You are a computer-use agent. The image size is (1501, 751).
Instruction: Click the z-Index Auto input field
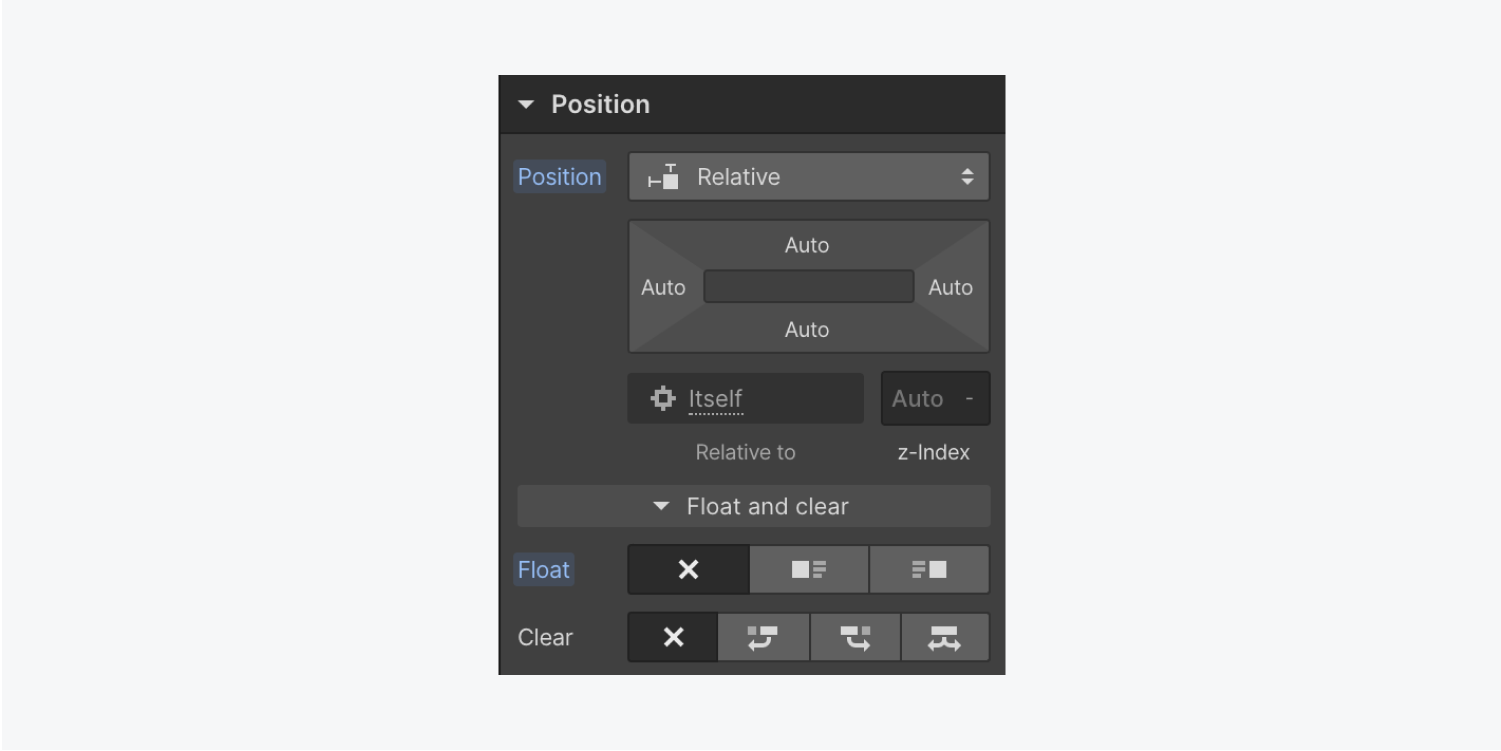point(935,399)
